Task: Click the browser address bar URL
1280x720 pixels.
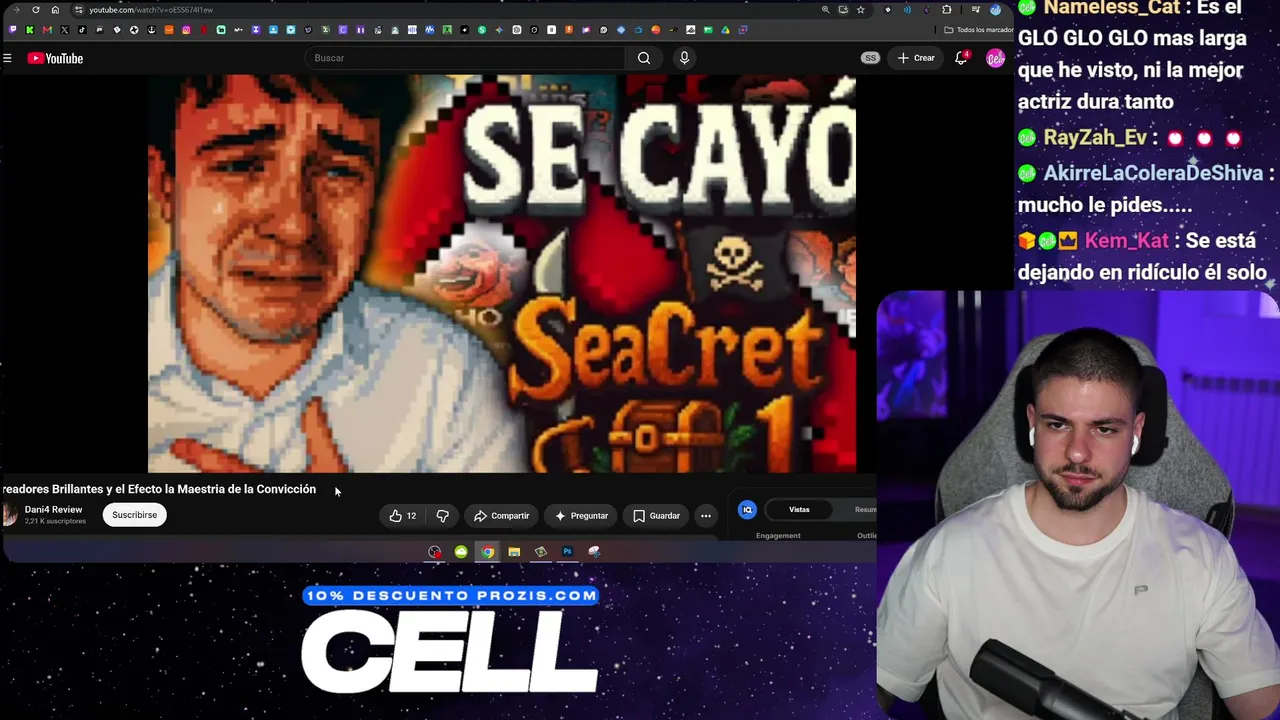Action: click(x=151, y=10)
